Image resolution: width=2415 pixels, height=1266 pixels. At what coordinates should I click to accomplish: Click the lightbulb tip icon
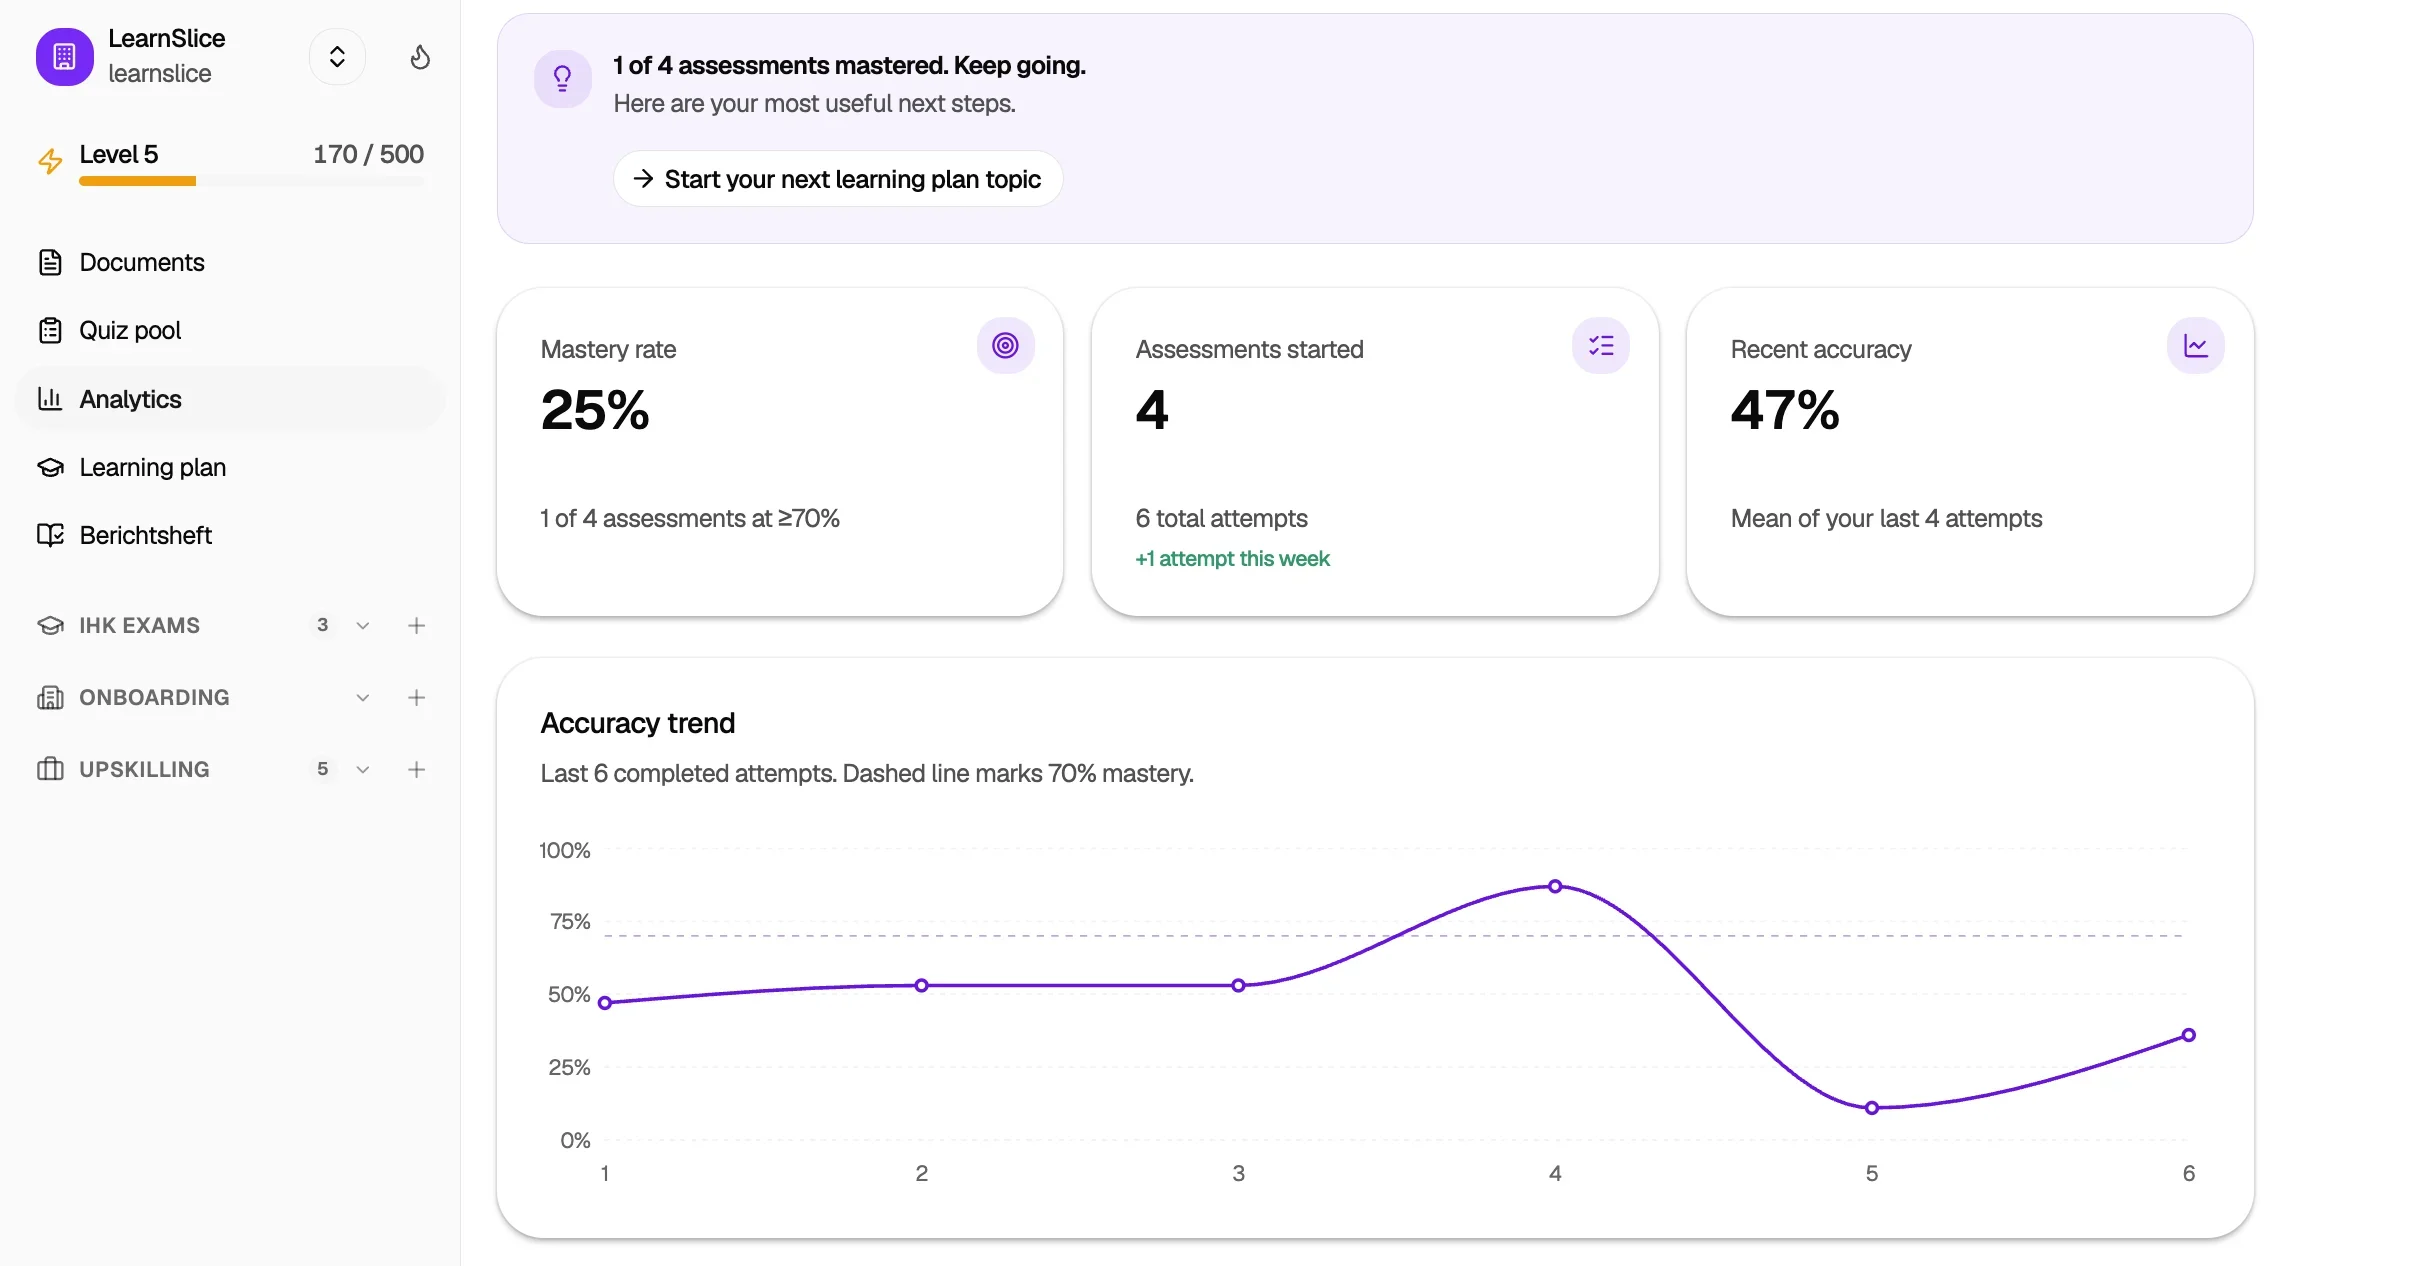coord(563,79)
